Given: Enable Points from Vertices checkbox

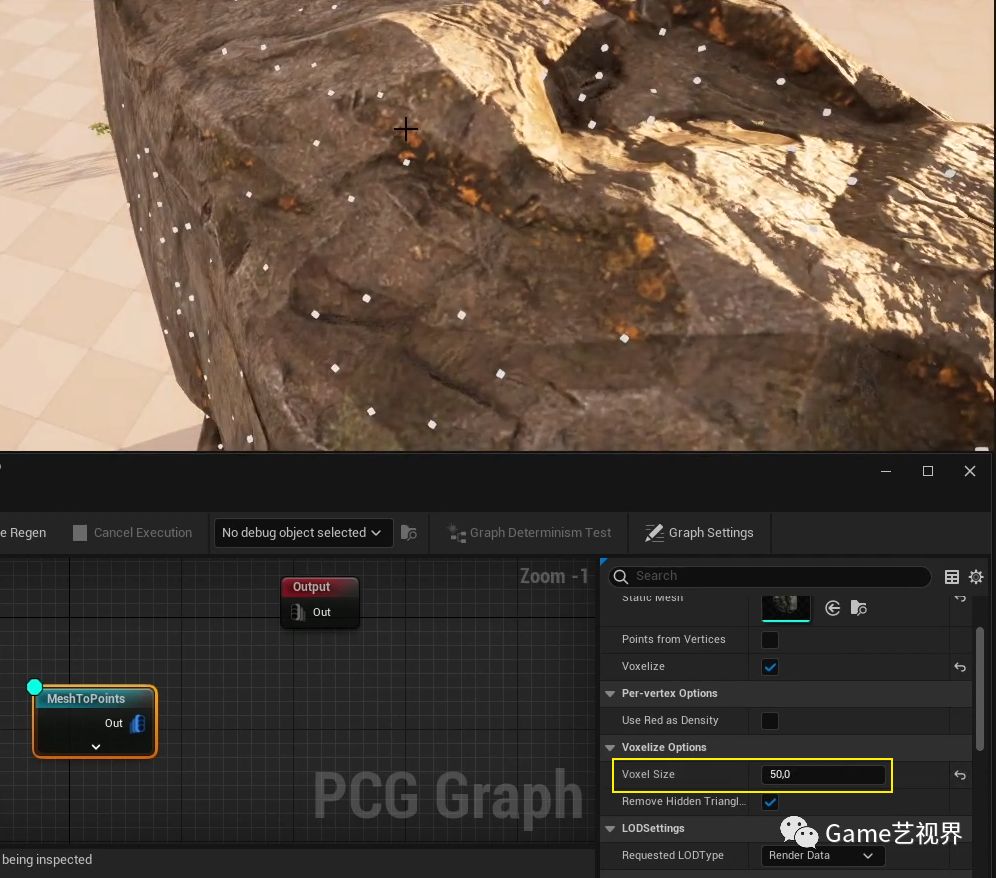Looking at the screenshot, I should click(x=770, y=640).
